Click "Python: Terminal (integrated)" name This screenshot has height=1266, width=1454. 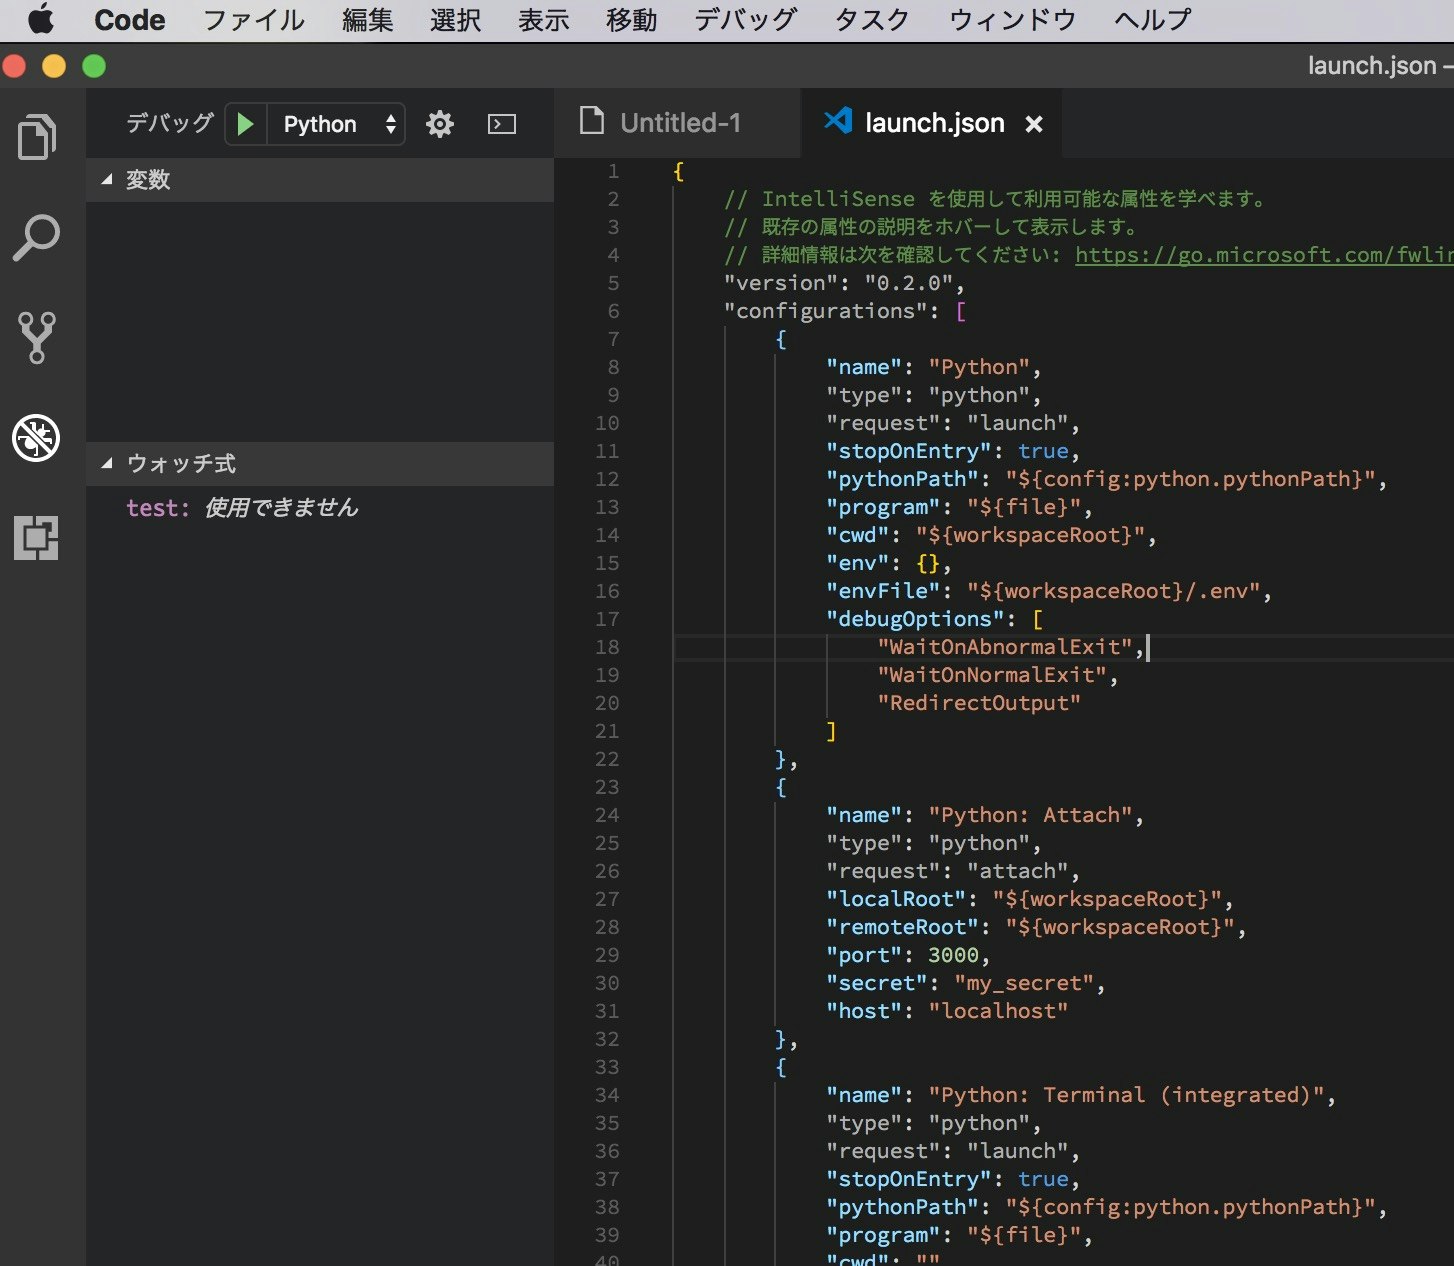[x=1126, y=1095]
